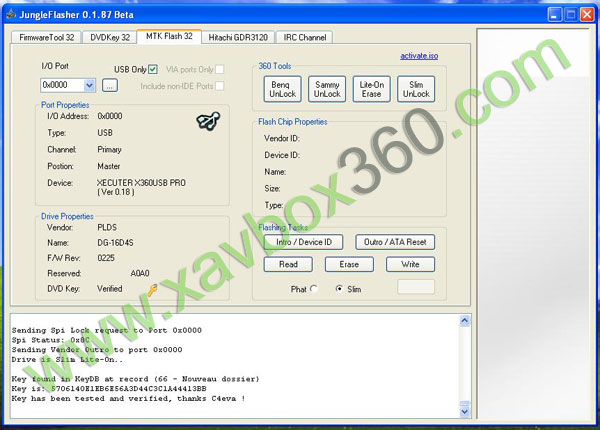Click the disabled empty button beside the Slim radio

pyautogui.click(x=416, y=287)
